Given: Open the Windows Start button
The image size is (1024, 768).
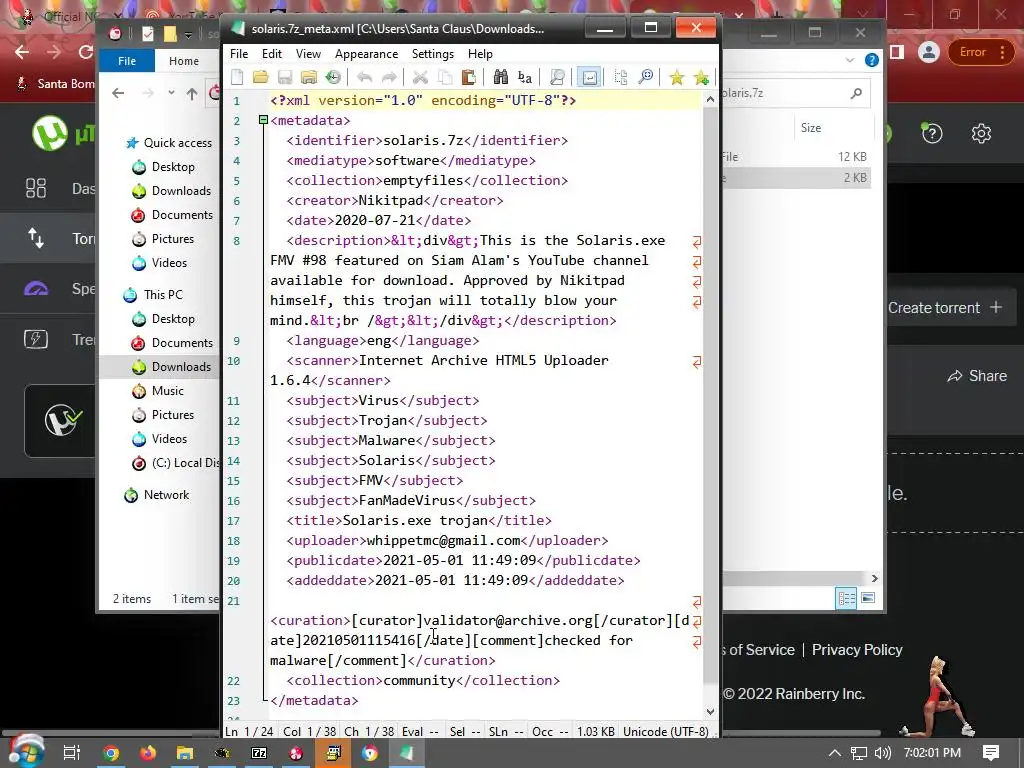Looking at the screenshot, I should tap(27, 752).
